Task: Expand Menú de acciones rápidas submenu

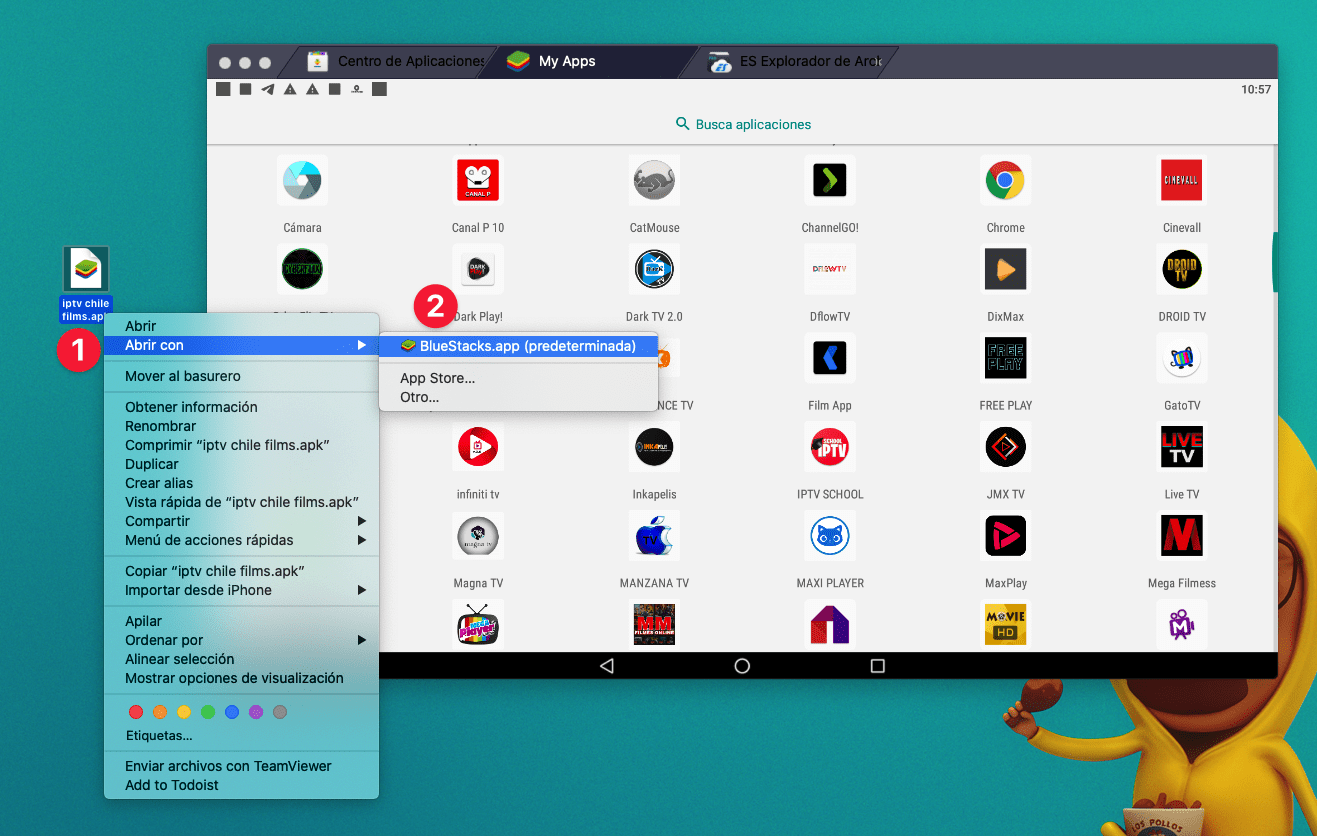Action: pos(241,540)
